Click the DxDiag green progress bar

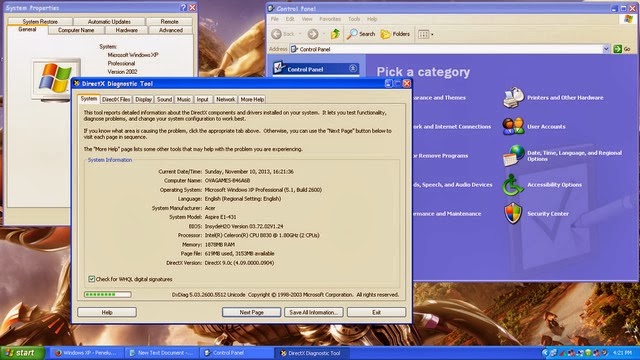(108, 294)
